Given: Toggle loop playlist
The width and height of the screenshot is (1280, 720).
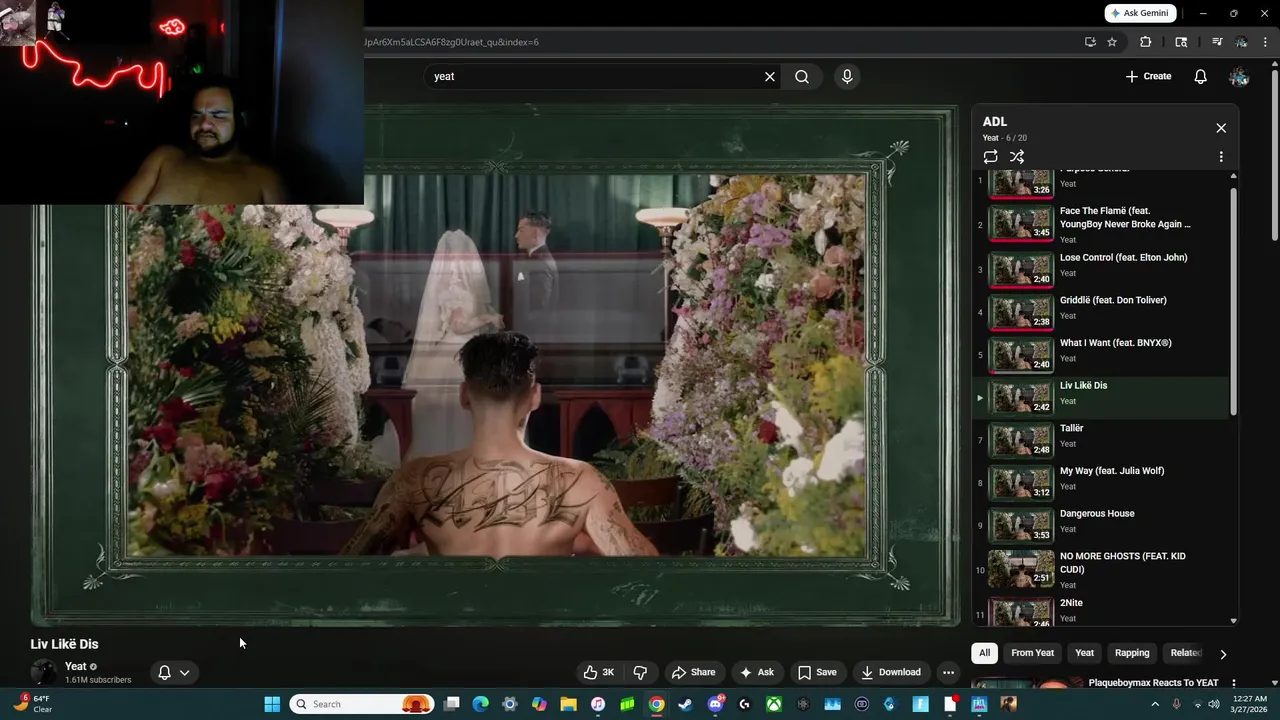Looking at the screenshot, I should [x=990, y=157].
